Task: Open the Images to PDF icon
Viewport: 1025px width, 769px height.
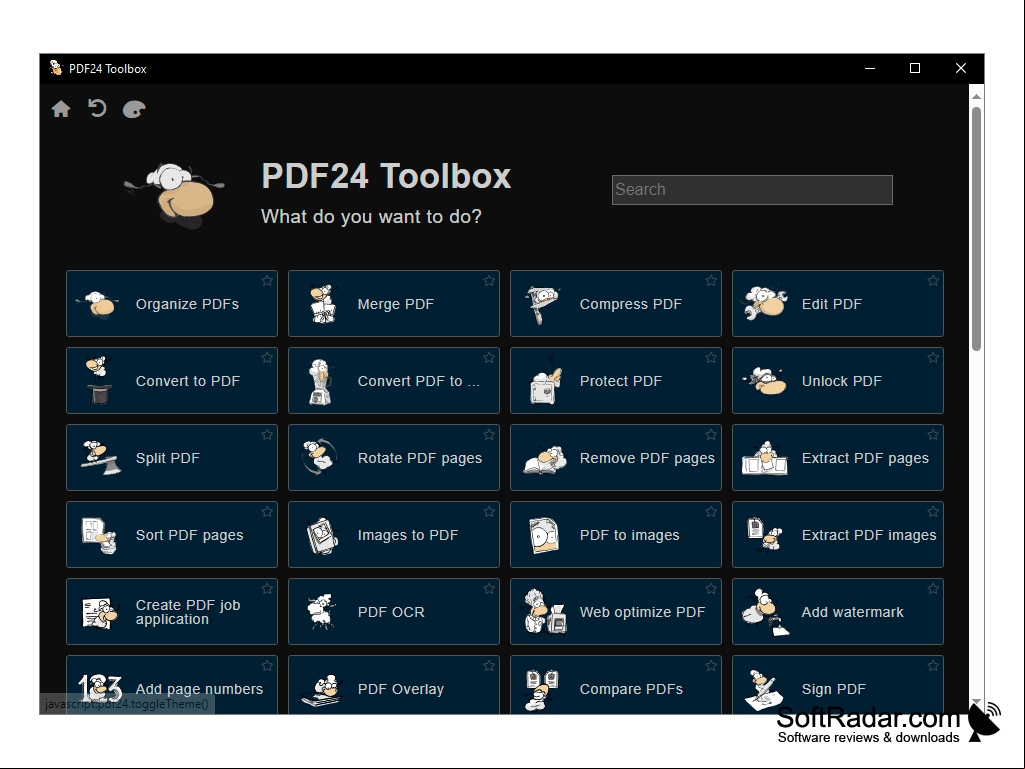Action: tap(322, 536)
